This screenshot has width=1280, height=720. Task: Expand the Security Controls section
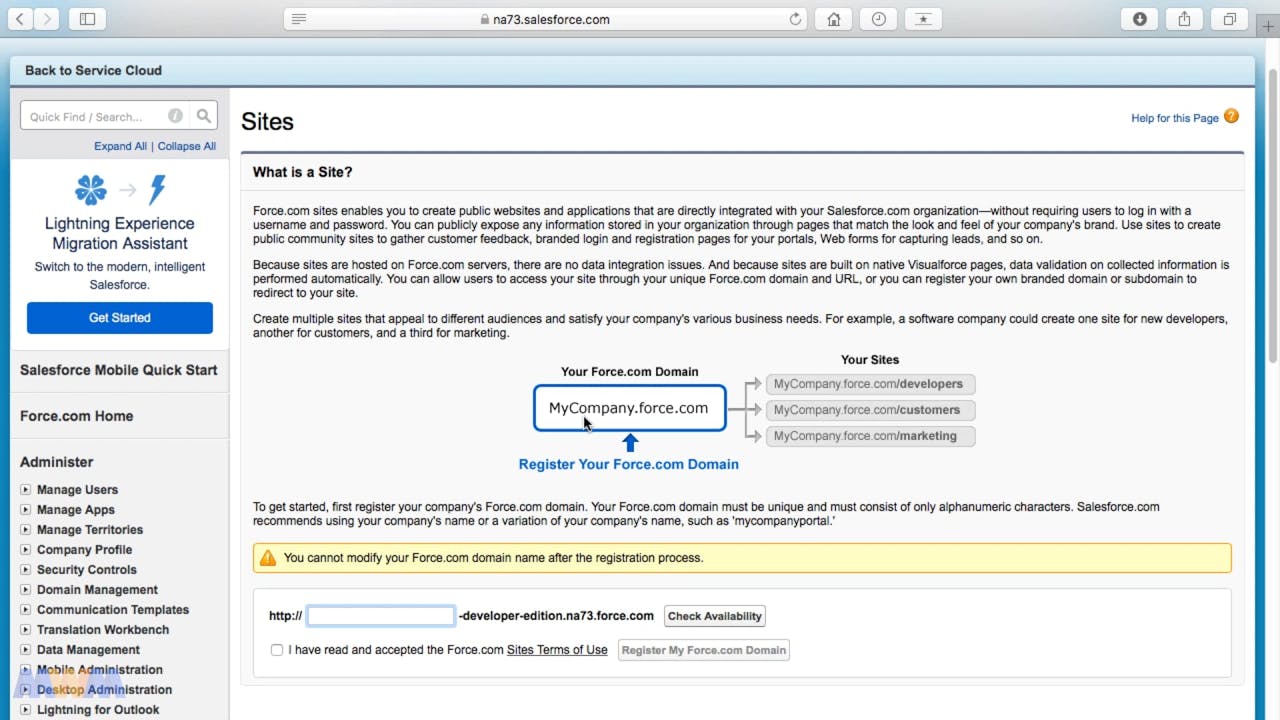tap(26, 570)
